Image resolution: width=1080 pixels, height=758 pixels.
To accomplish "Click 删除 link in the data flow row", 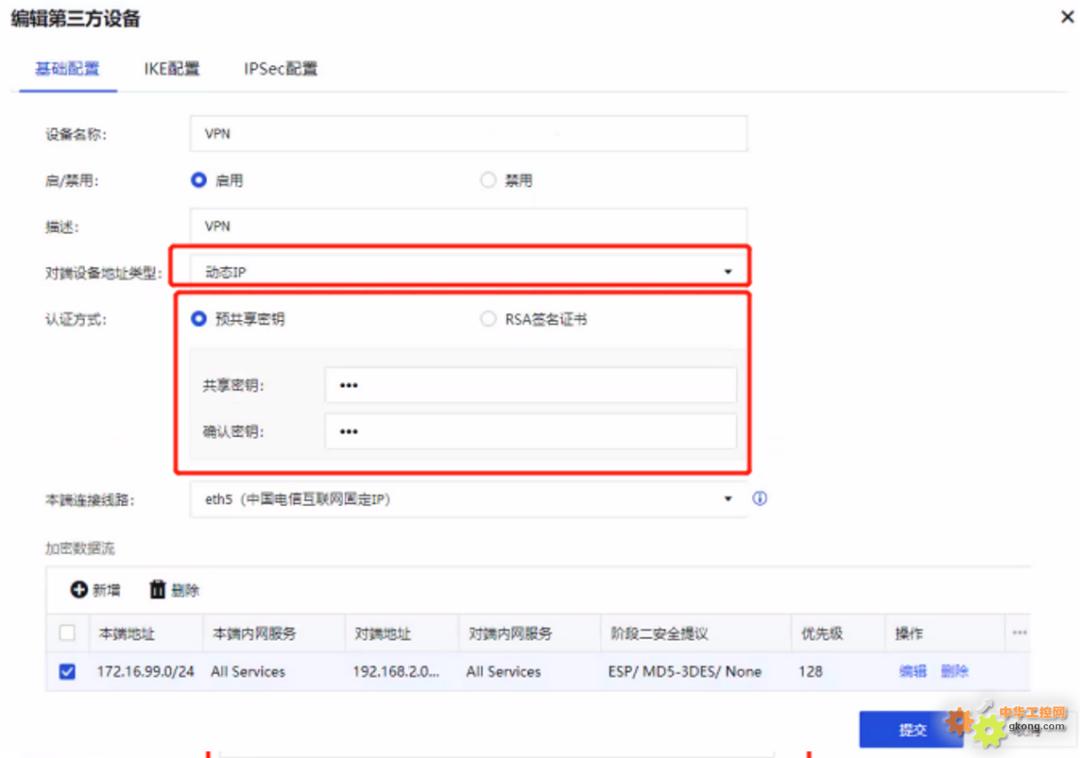I will click(x=955, y=671).
